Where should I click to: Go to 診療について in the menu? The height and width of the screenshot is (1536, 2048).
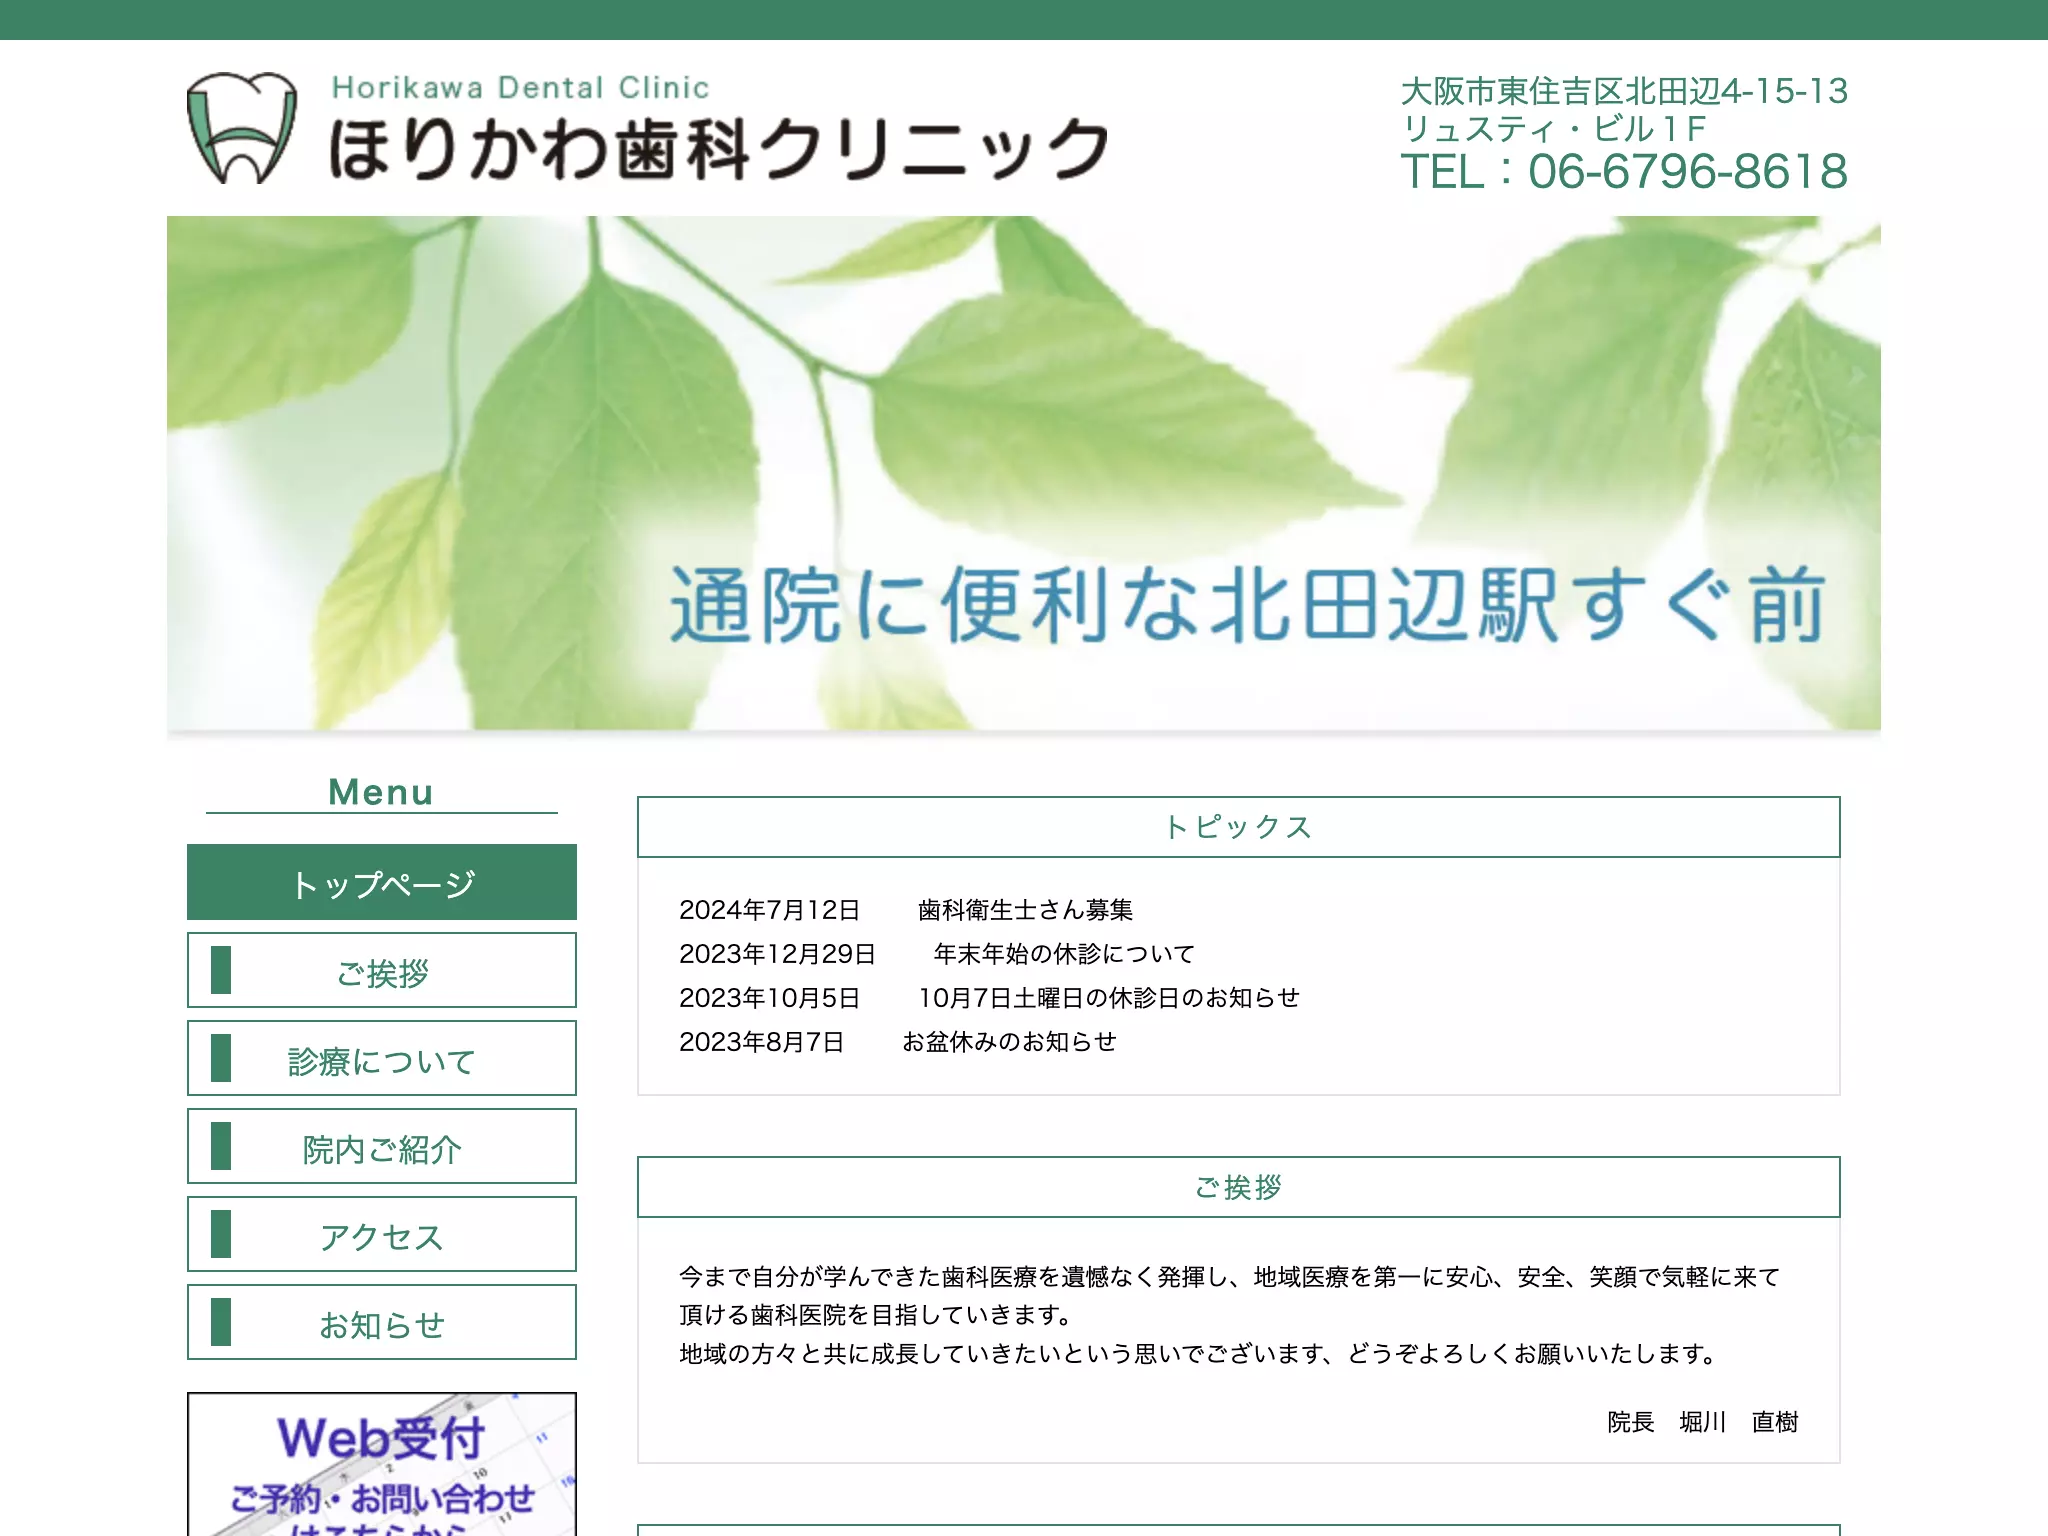click(x=382, y=1058)
